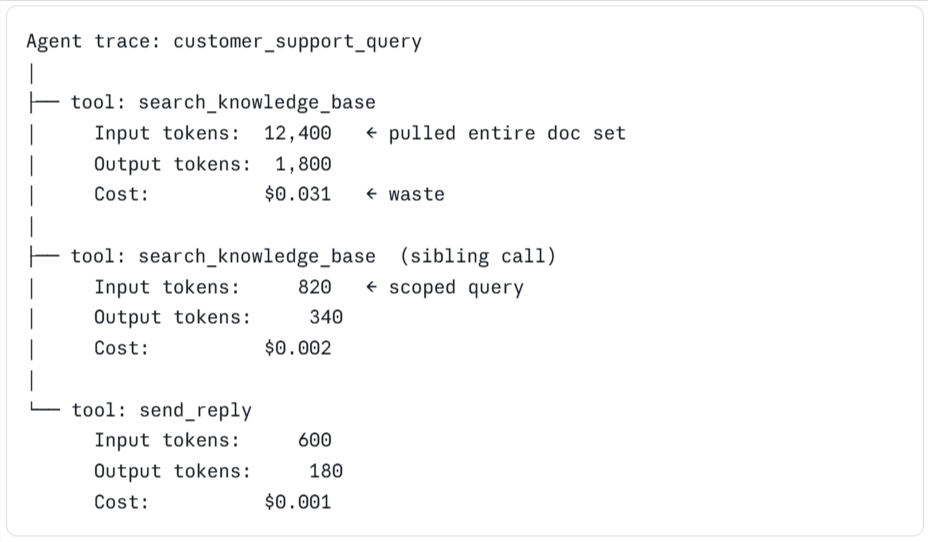Click the 340 output tokens value
Image resolution: width=928 pixels, height=542 pixels.
pyautogui.click(x=325, y=318)
